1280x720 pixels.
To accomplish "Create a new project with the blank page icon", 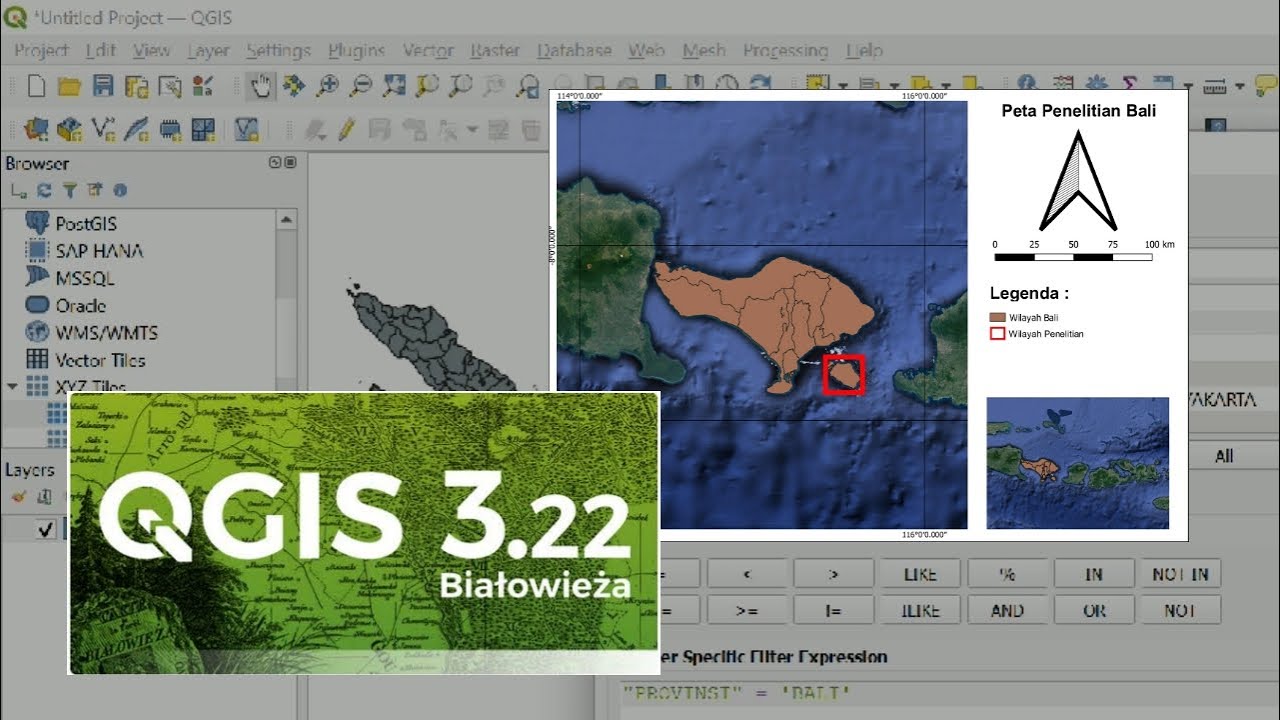I will click(36, 86).
